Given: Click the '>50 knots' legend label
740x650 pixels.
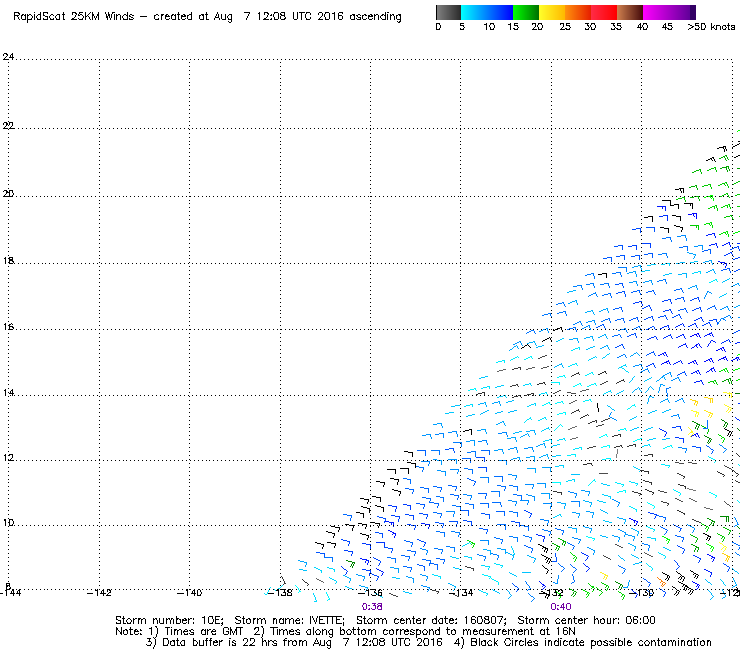Looking at the screenshot, I should [x=711, y=27].
